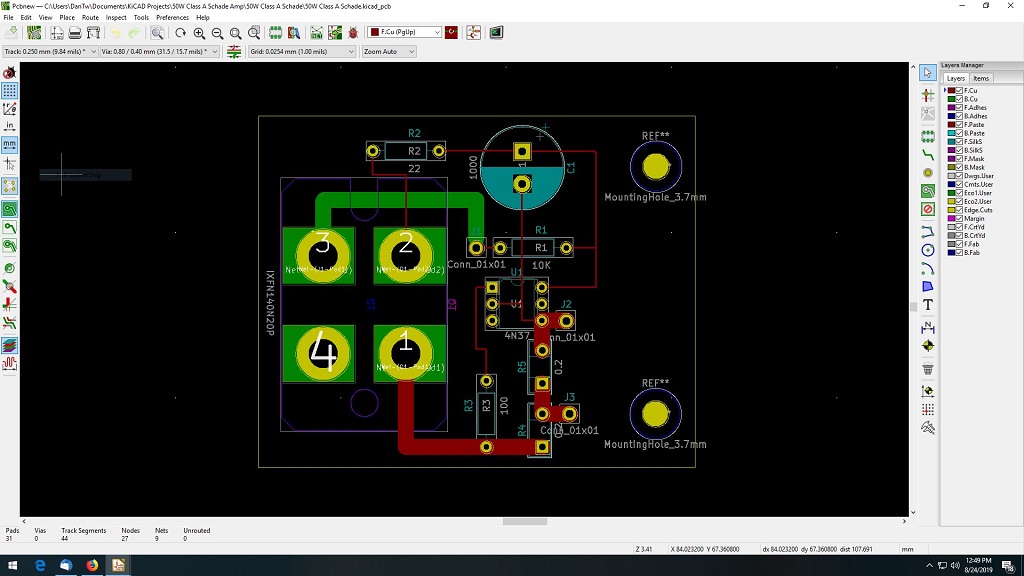Open the Via size dropdown

click(x=159, y=51)
